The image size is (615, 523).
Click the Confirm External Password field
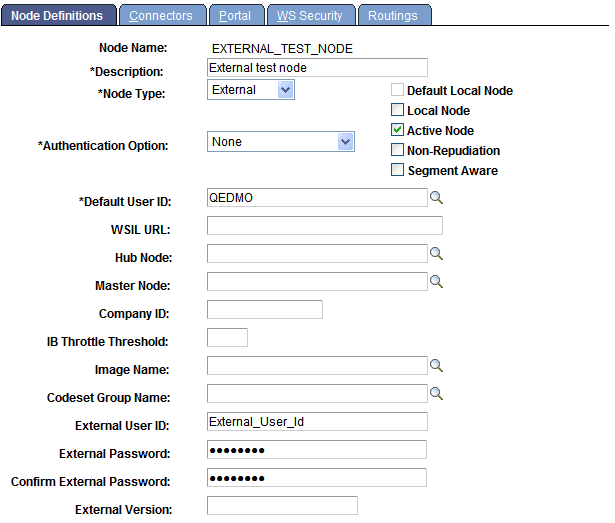click(317, 477)
